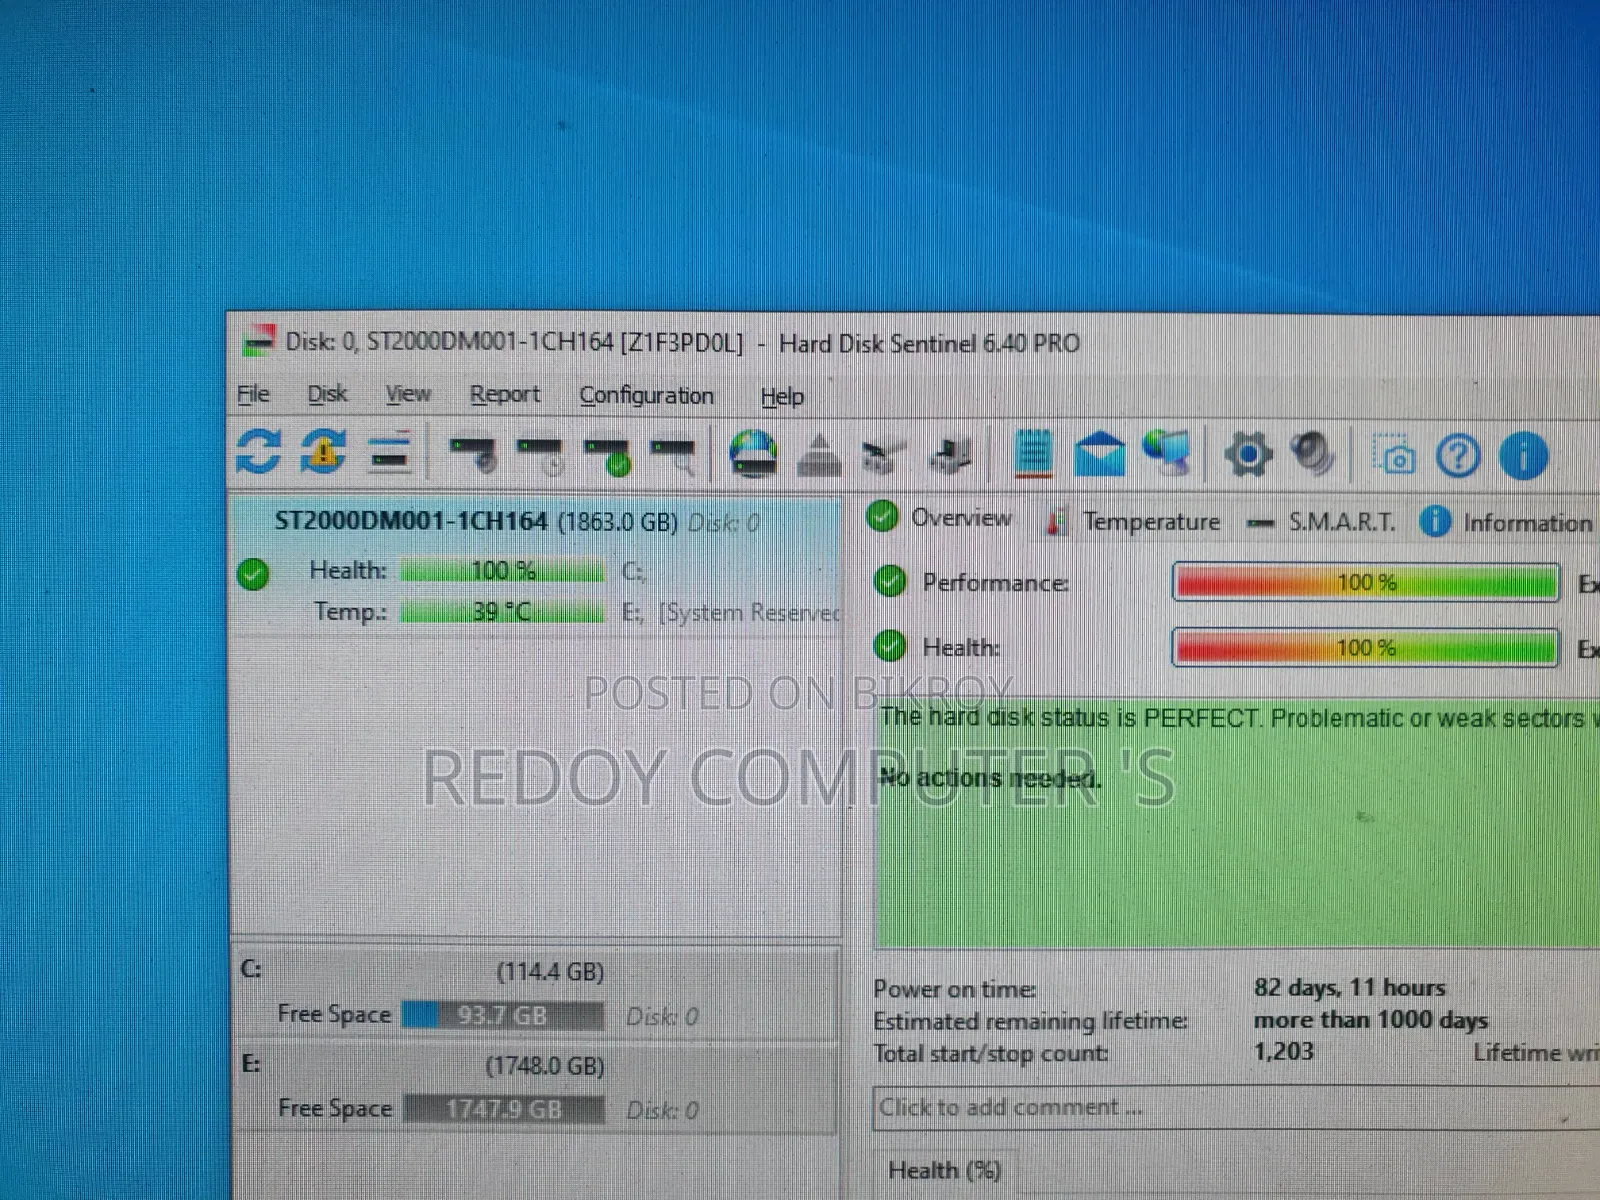
Task: Click the 'E:, [System Reserved' drive text
Action: (731, 612)
